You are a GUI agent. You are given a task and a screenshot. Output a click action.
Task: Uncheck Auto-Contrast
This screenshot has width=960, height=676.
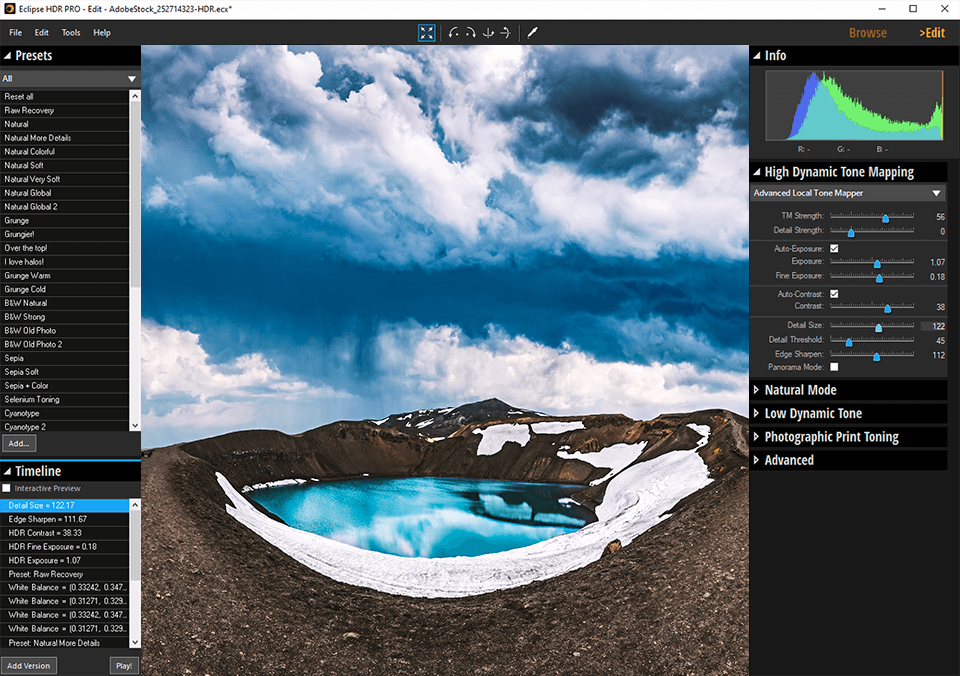pyautogui.click(x=834, y=294)
